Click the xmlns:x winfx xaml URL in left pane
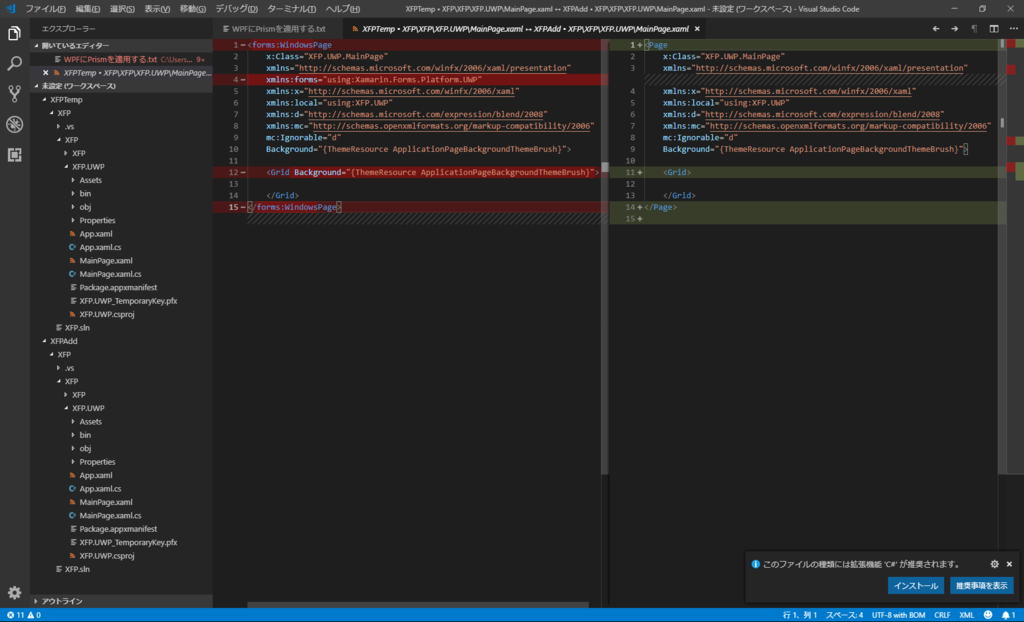The image size is (1024, 622). (x=413, y=91)
